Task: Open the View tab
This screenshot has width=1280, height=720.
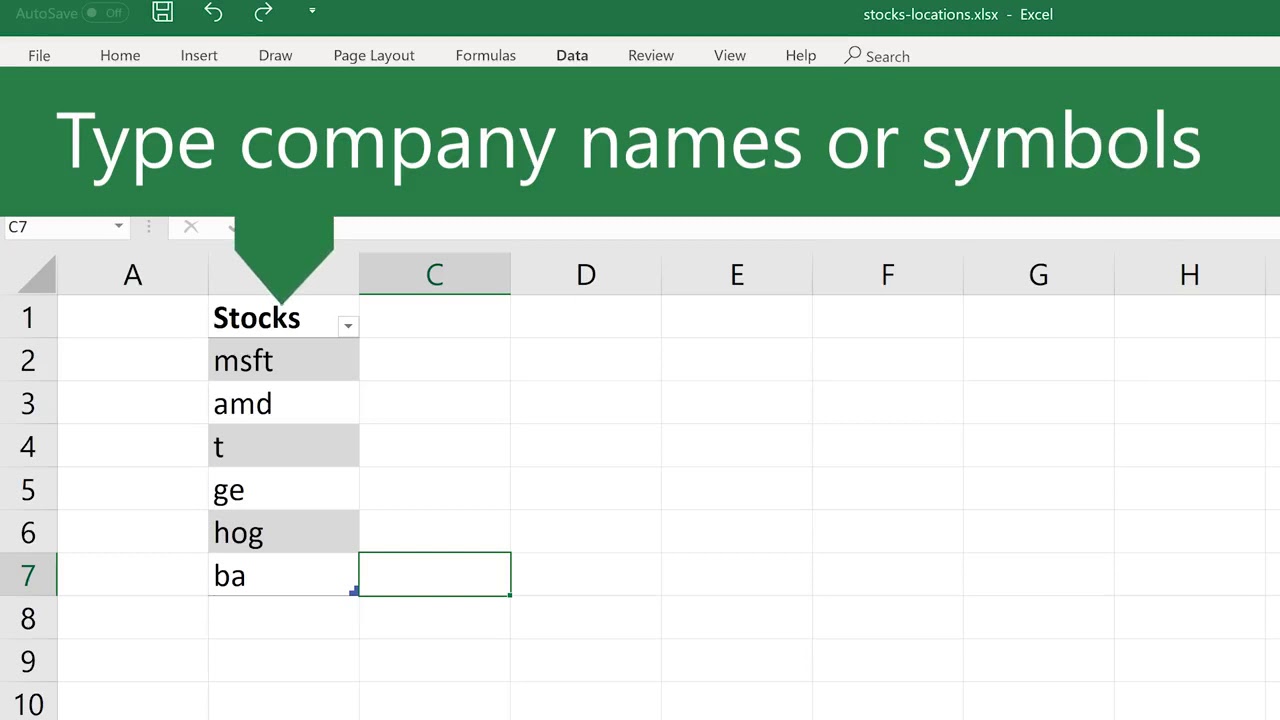Action: (730, 55)
